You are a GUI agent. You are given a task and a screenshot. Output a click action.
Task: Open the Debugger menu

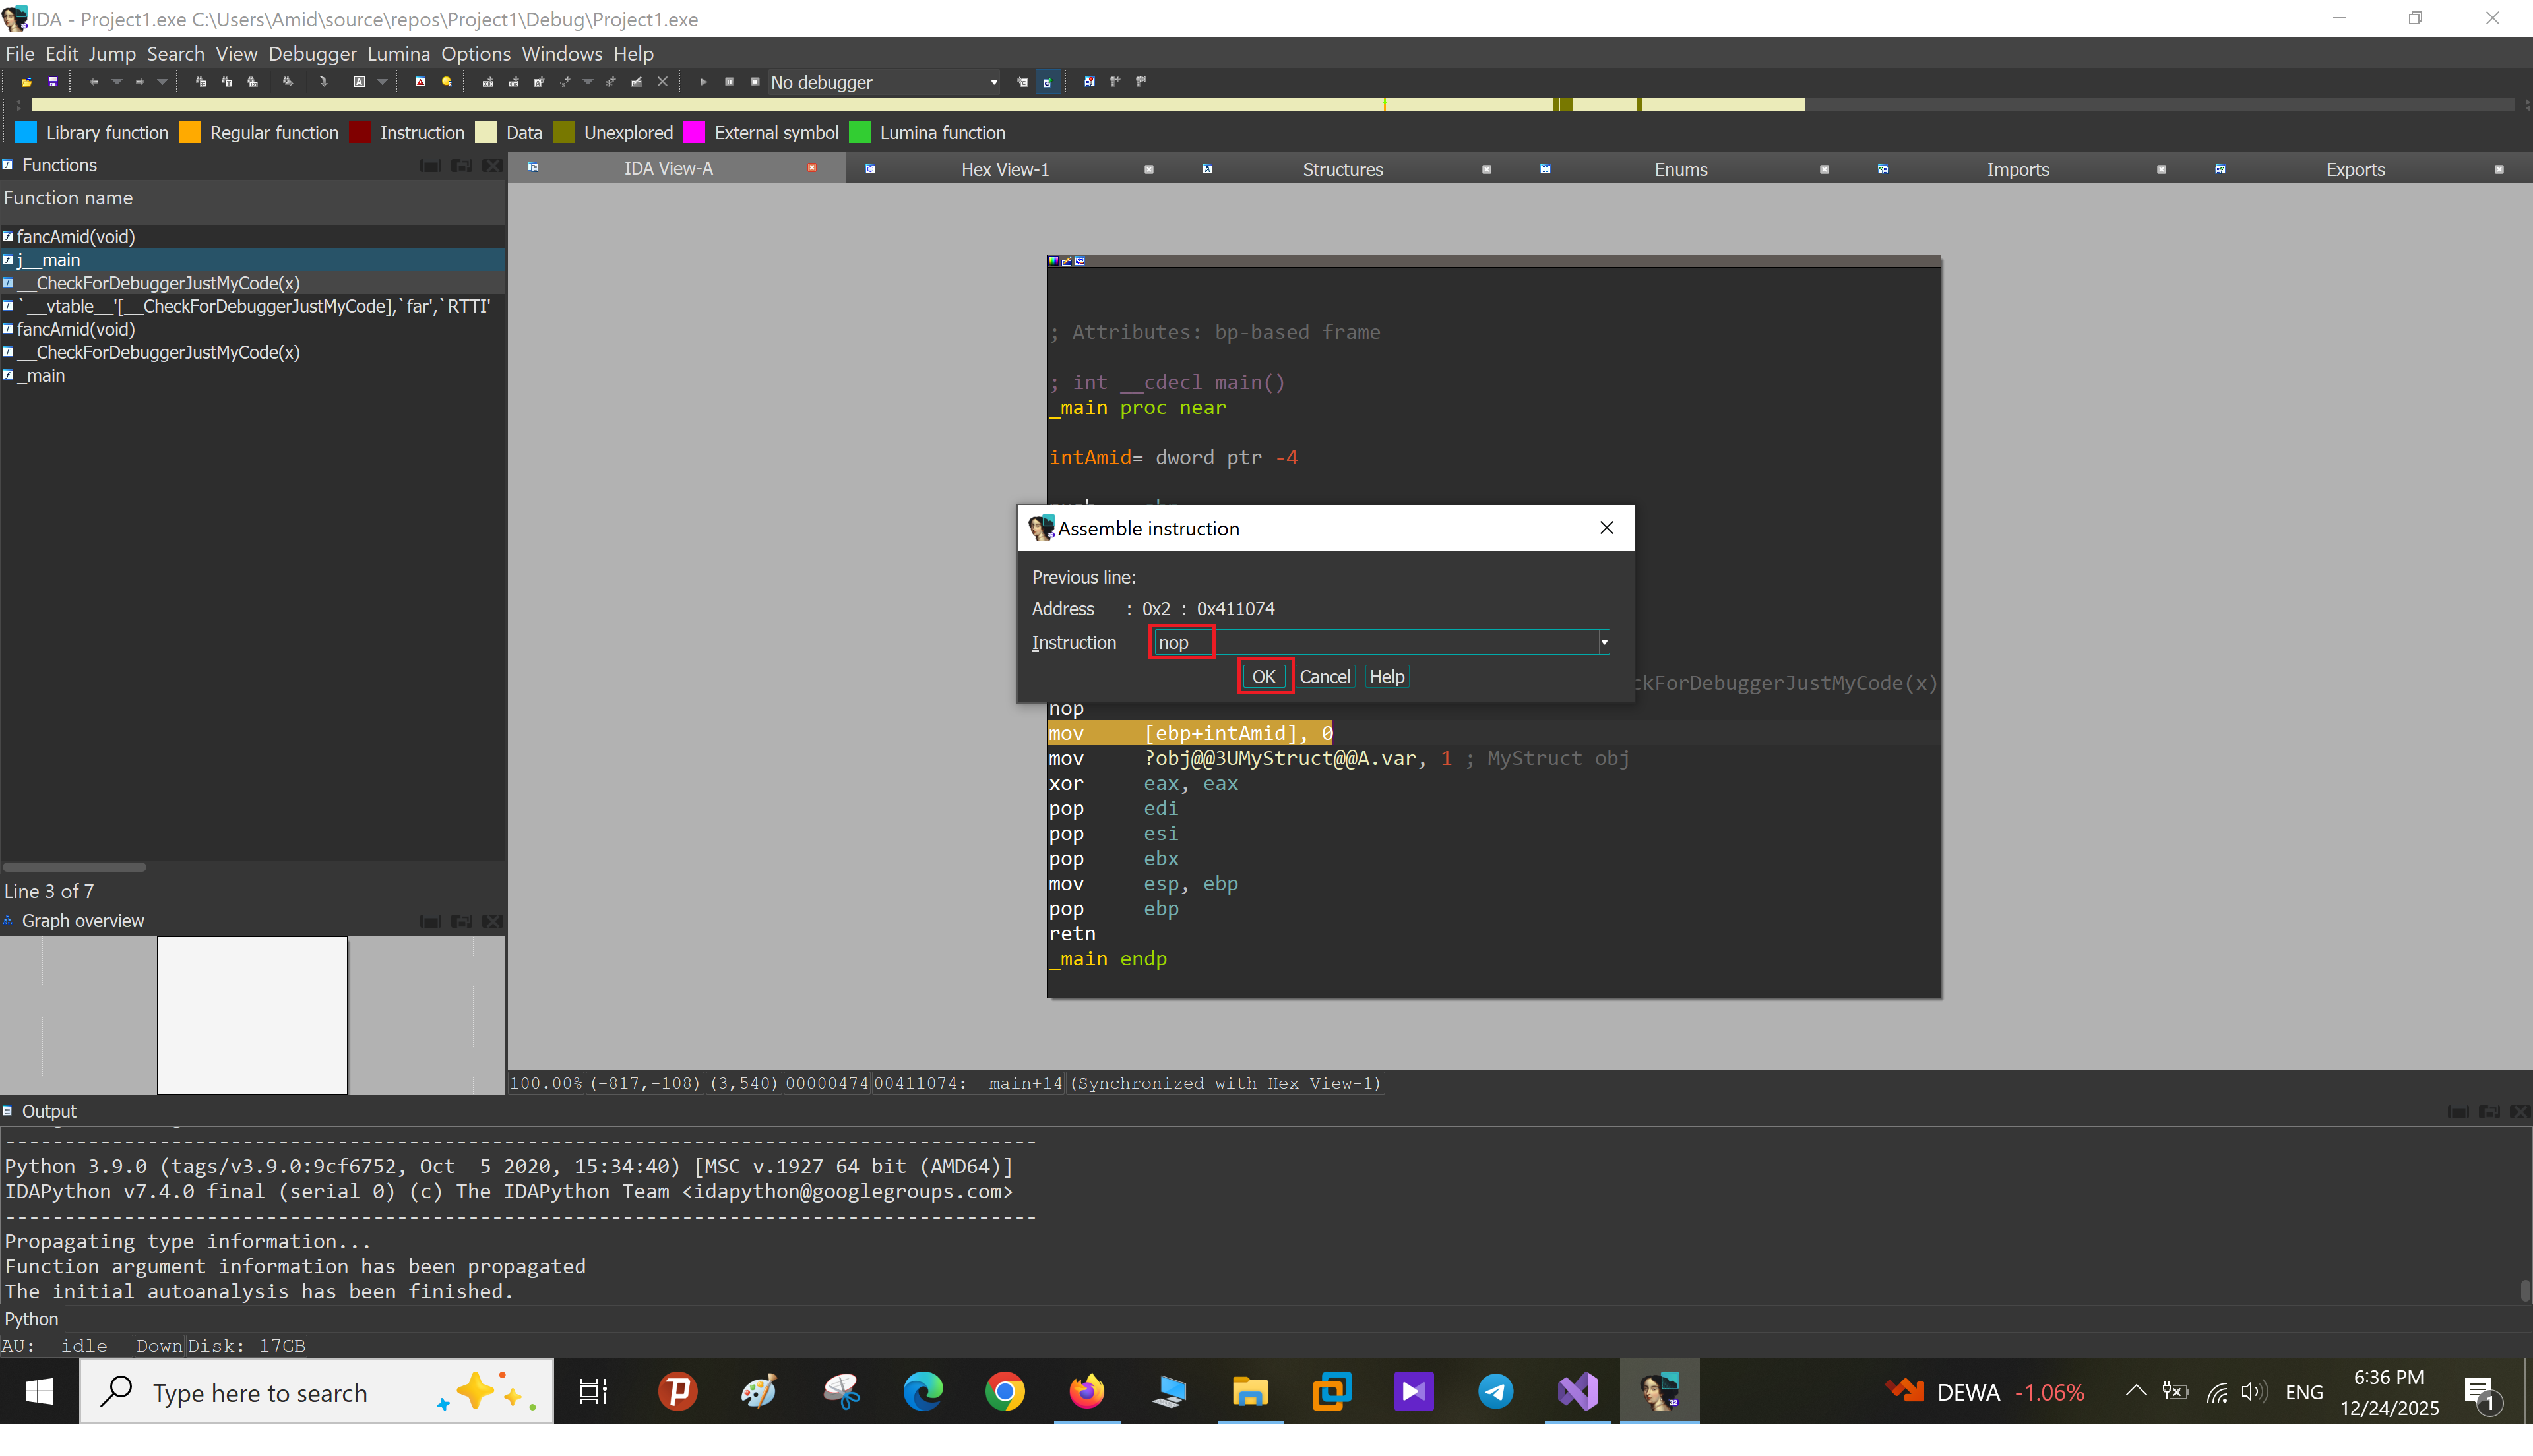click(312, 54)
